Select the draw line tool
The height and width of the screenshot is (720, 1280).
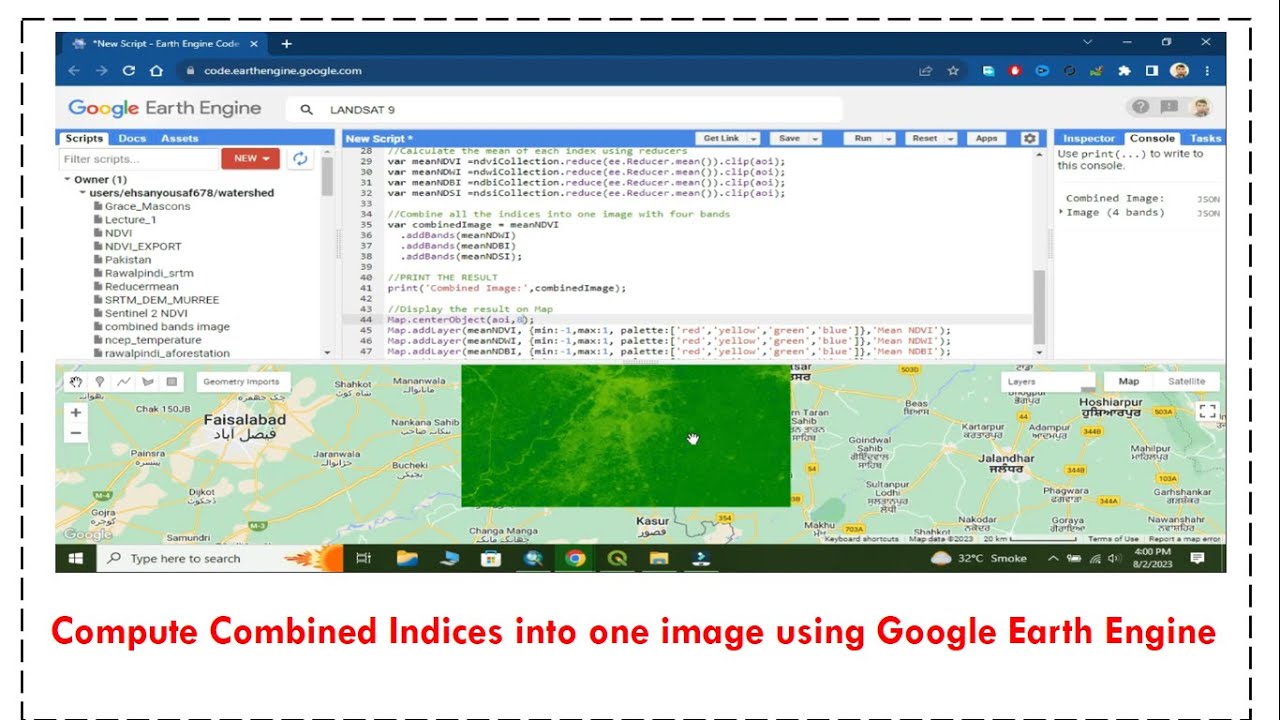(x=124, y=381)
